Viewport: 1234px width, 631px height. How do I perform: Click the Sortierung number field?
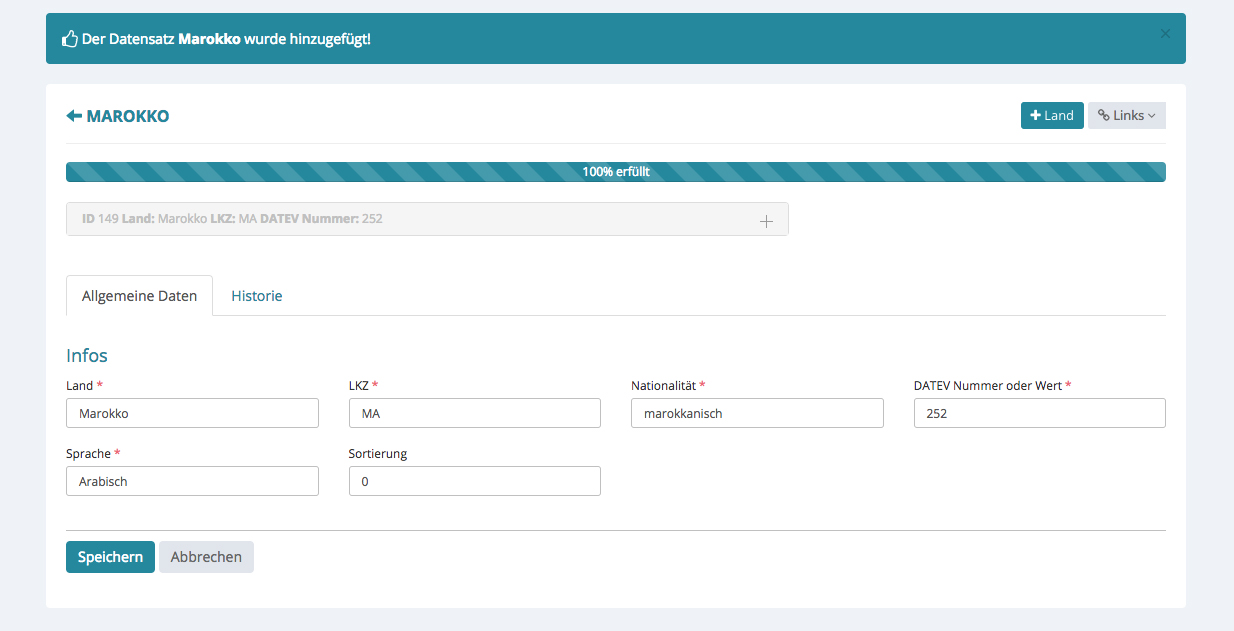pyautogui.click(x=474, y=481)
